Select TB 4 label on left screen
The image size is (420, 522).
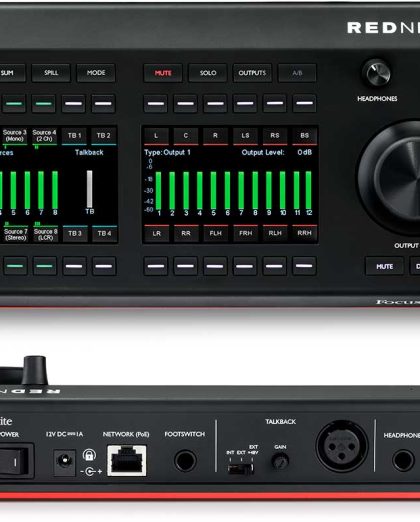pos(104,233)
